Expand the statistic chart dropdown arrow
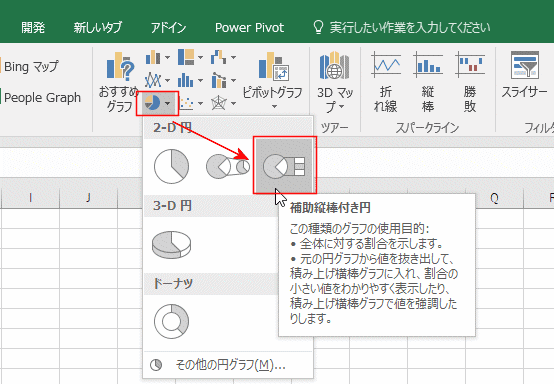Screen dimensions: 554x384 (x=200, y=81)
